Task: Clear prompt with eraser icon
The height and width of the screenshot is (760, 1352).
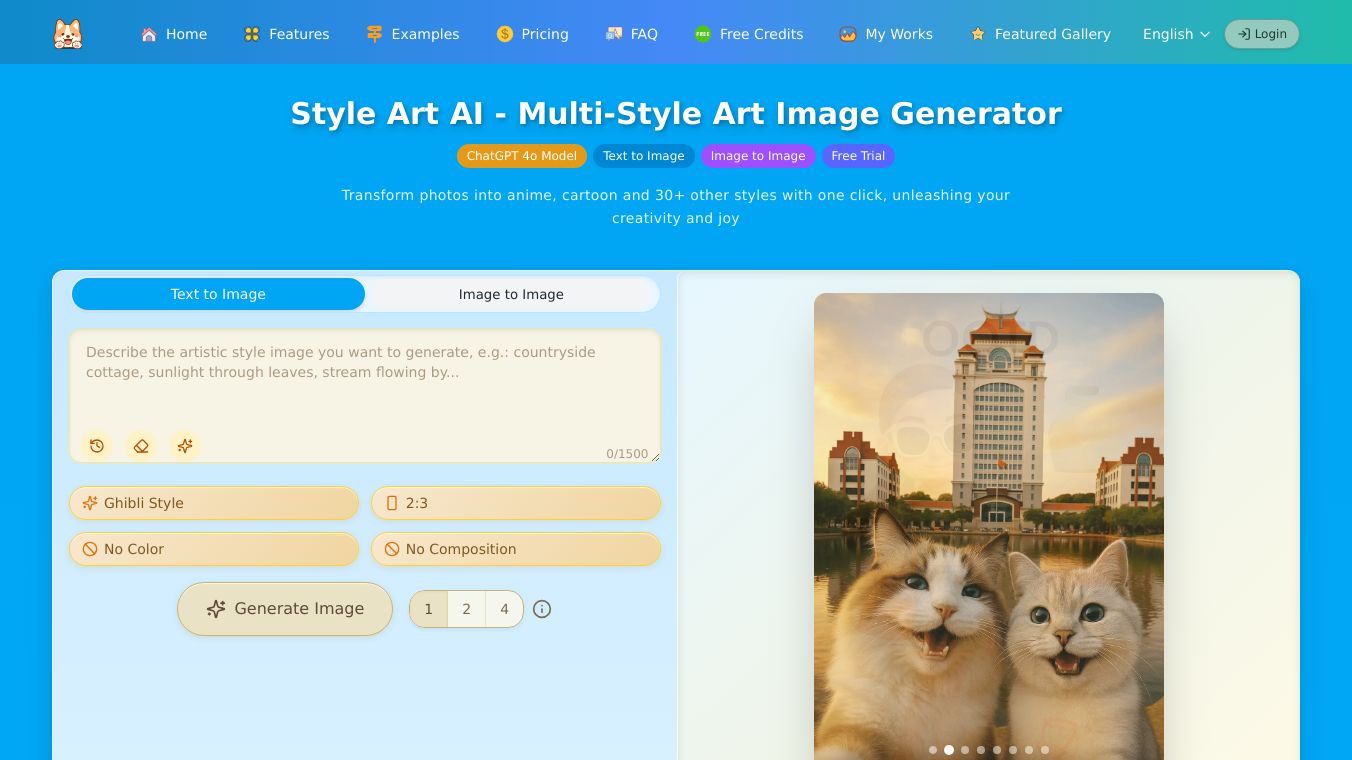Action: click(x=141, y=446)
